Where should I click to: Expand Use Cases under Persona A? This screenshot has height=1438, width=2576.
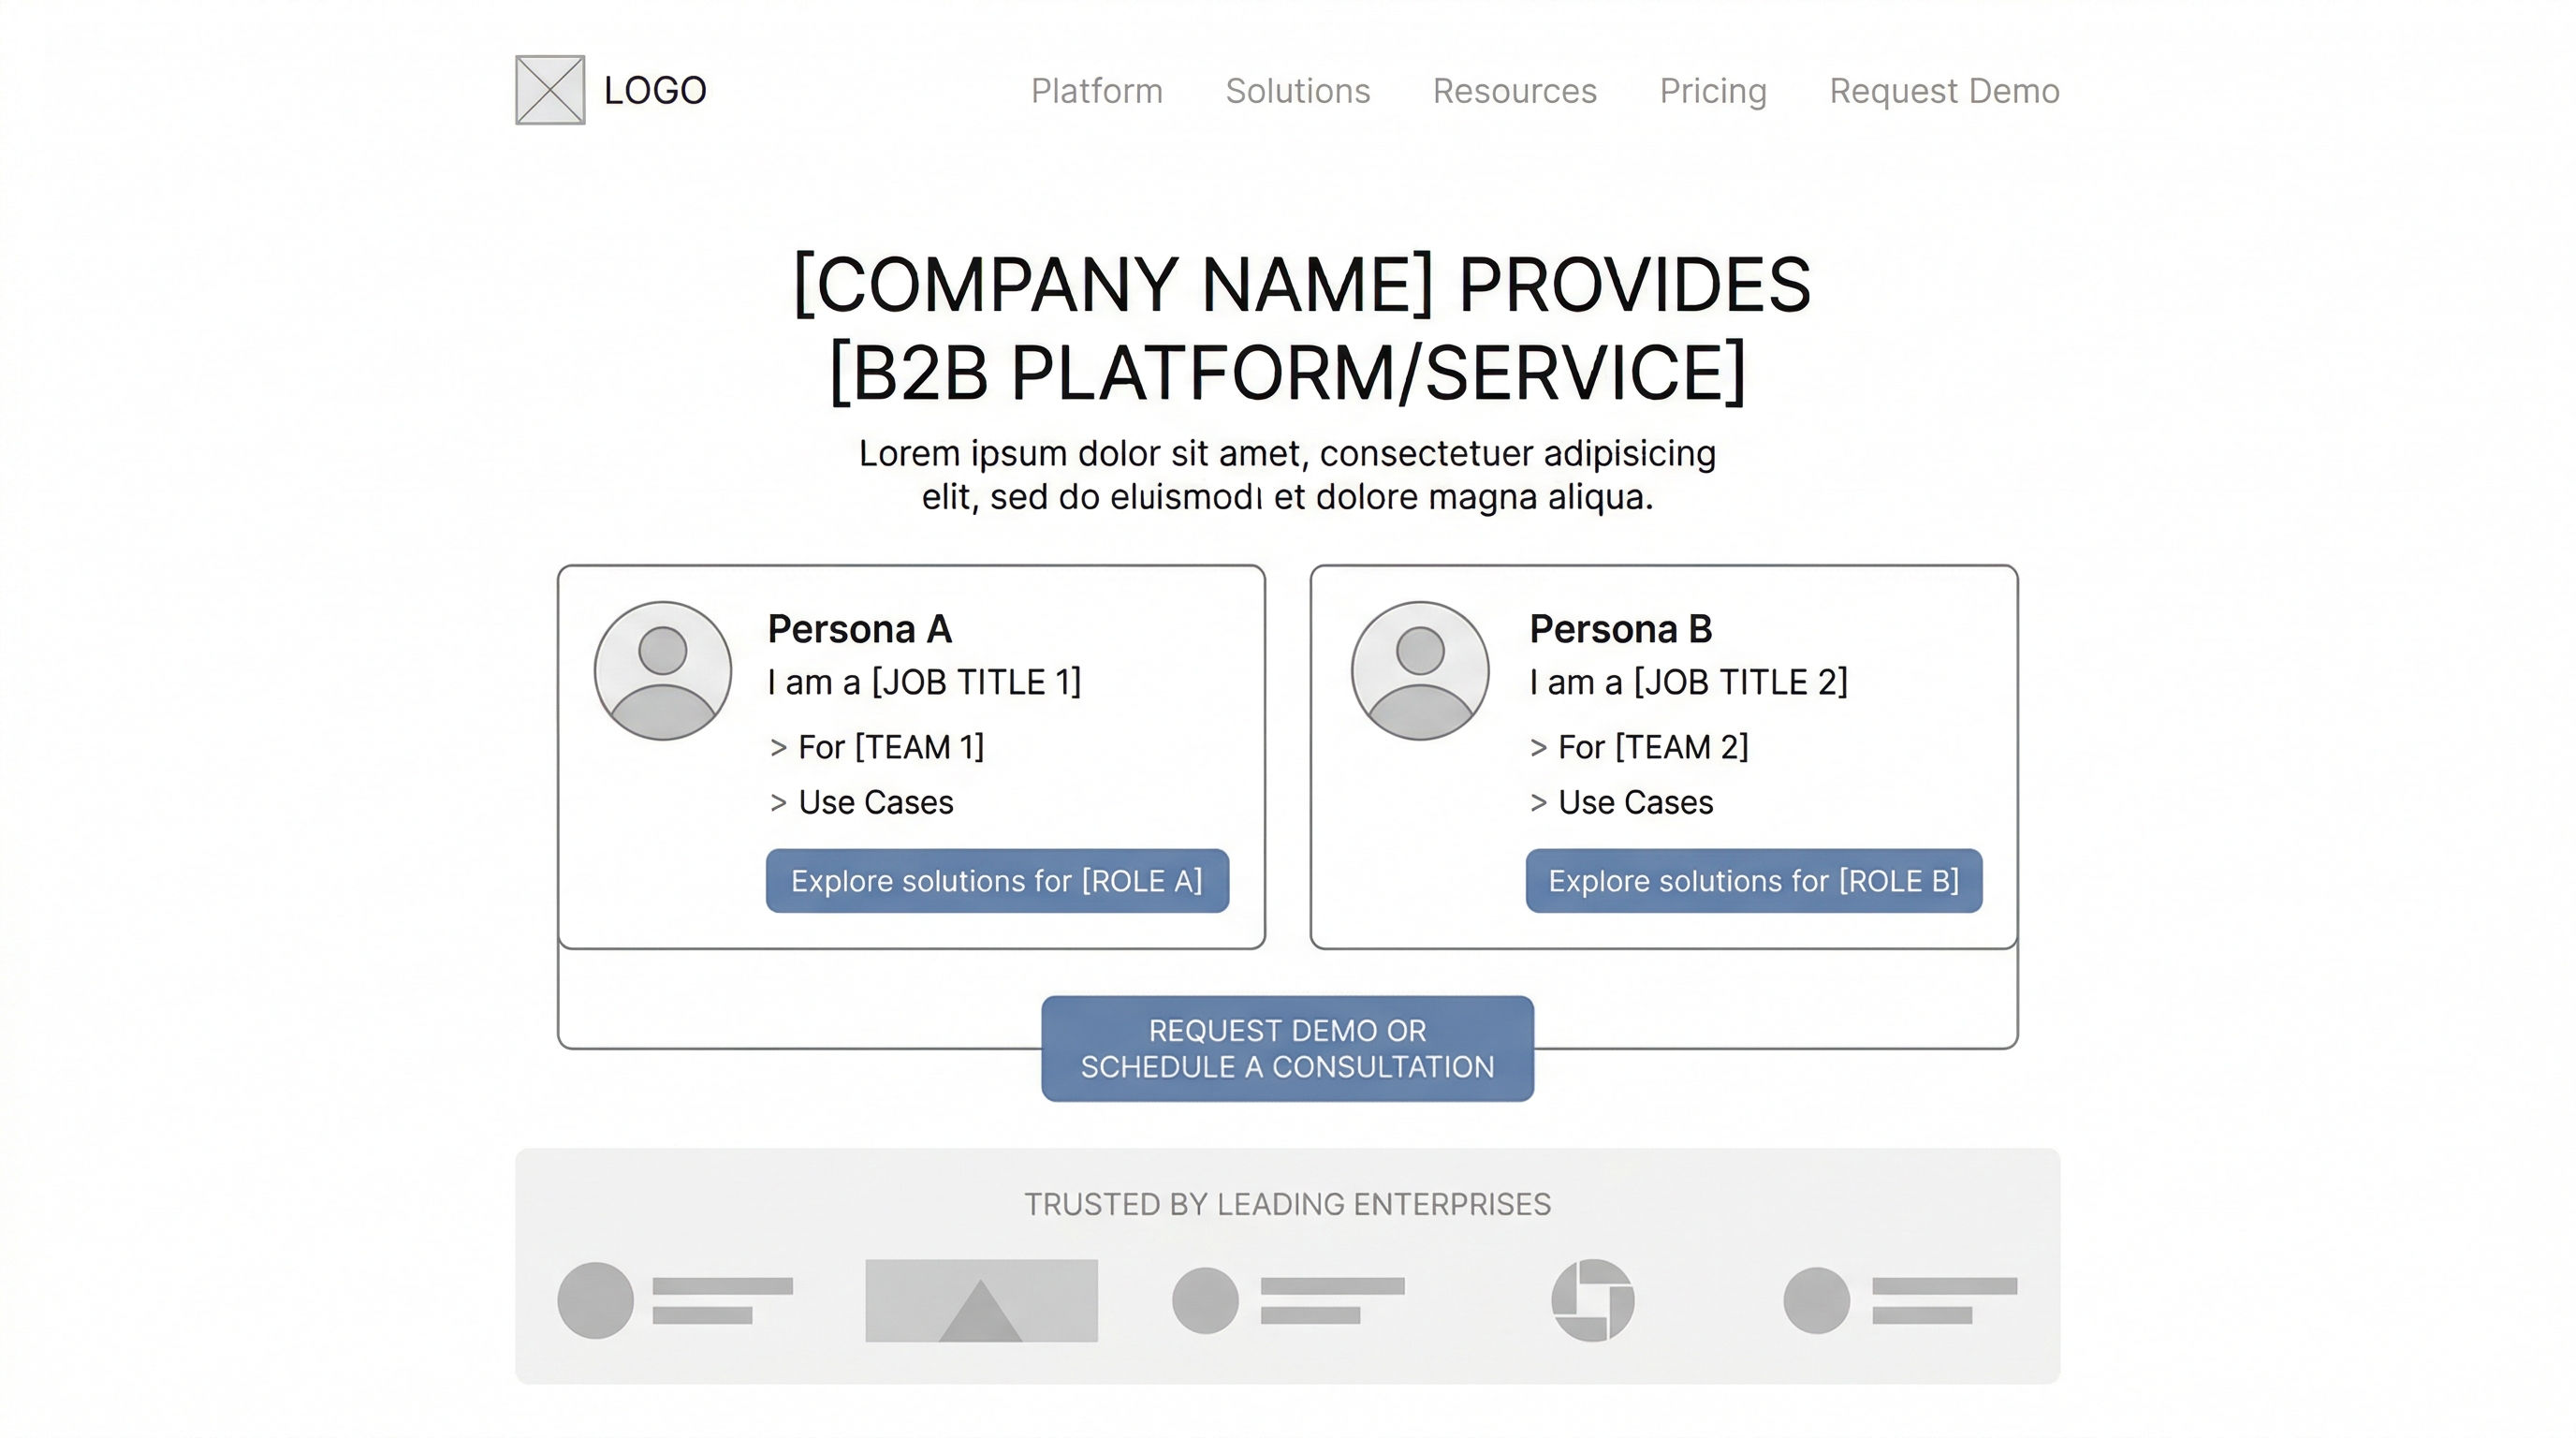861,802
